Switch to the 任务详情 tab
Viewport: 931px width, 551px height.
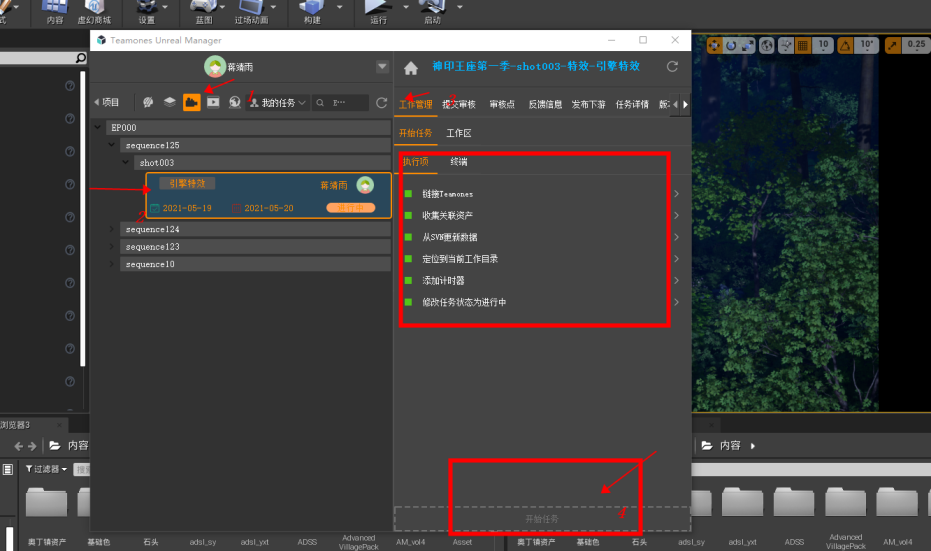click(632, 104)
